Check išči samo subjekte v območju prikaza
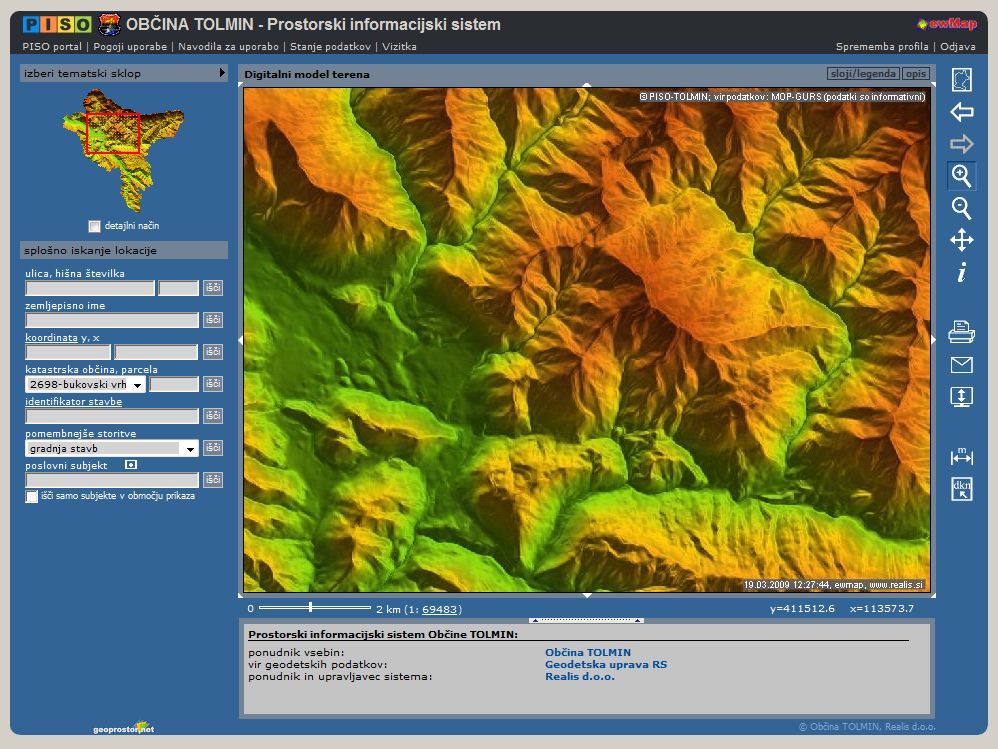998x749 pixels. (32, 496)
